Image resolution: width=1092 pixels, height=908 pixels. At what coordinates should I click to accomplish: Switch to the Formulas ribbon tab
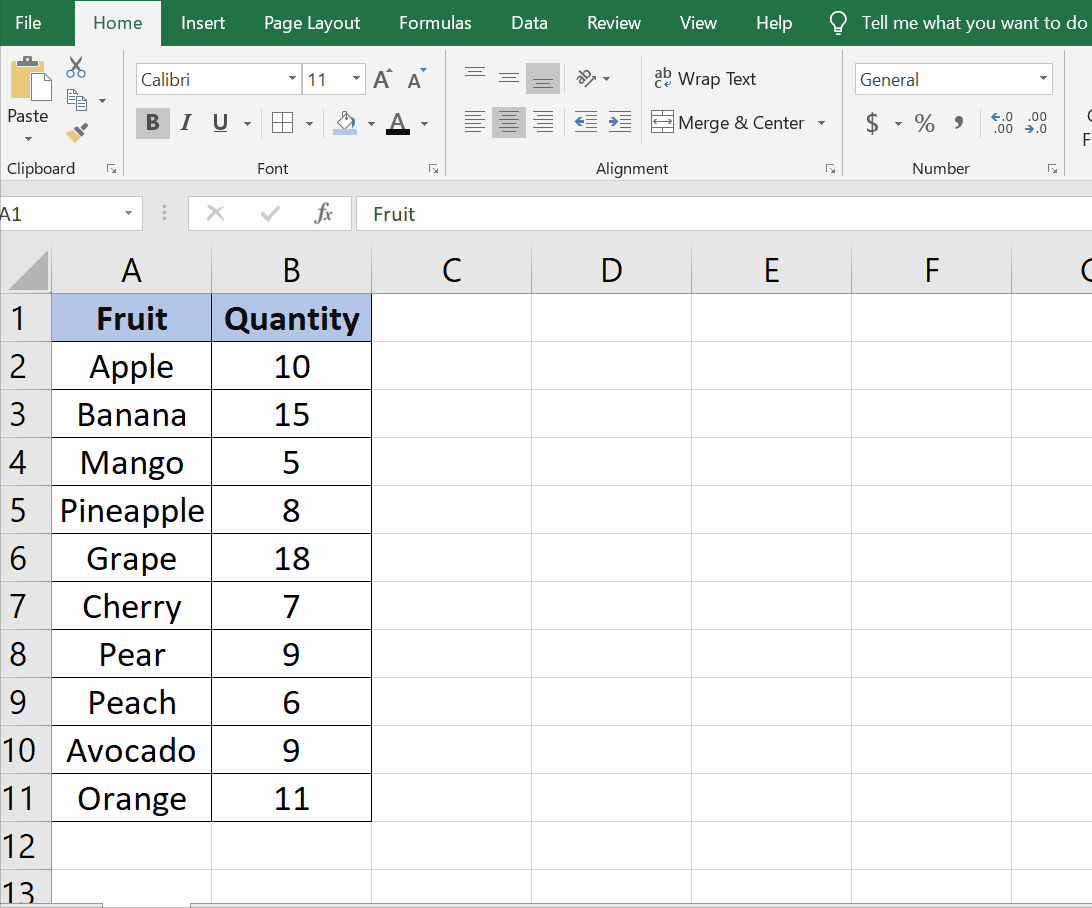coord(435,22)
